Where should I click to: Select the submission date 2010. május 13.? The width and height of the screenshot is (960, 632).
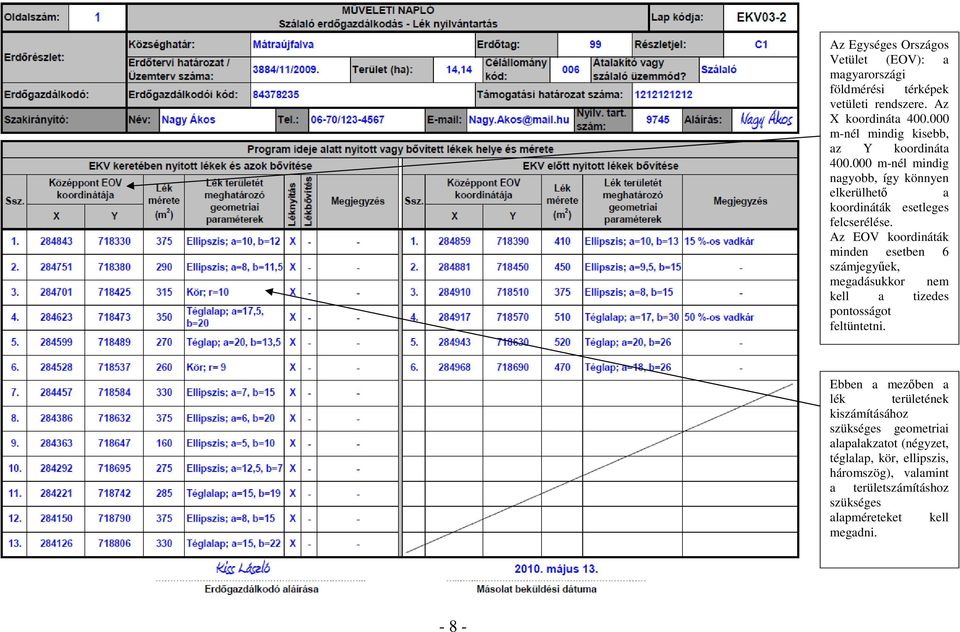click(x=557, y=569)
